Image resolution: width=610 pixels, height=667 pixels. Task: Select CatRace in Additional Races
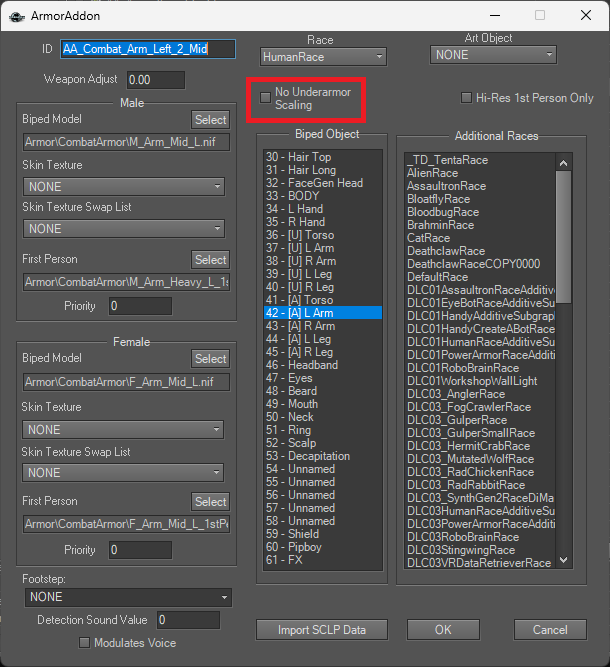(480, 238)
